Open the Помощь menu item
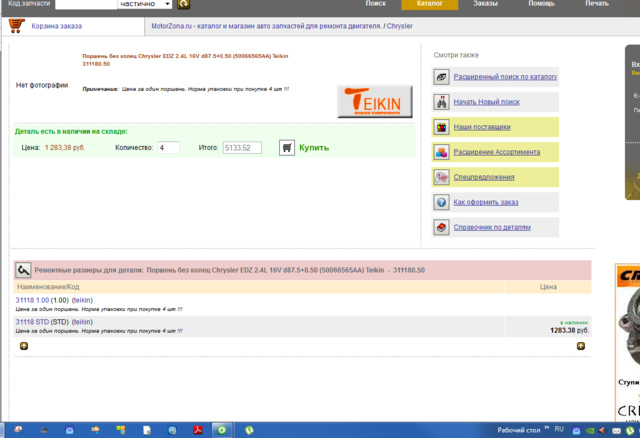Viewport: 640px width, 438px height. pos(541,4)
